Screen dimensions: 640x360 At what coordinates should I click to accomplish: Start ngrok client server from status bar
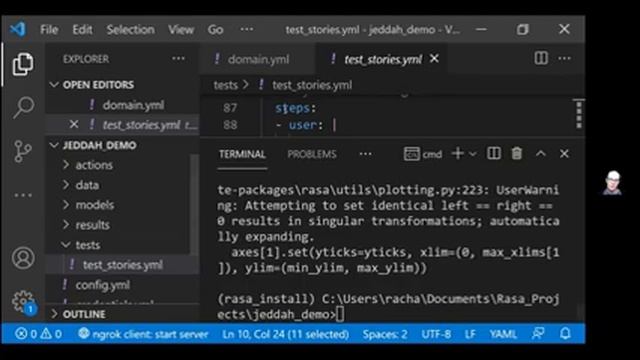(143, 334)
